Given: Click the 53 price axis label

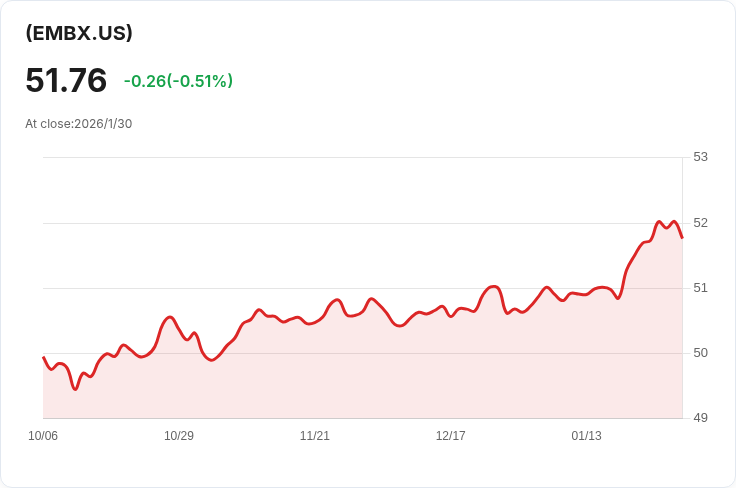Looking at the screenshot, I should 700,157.
